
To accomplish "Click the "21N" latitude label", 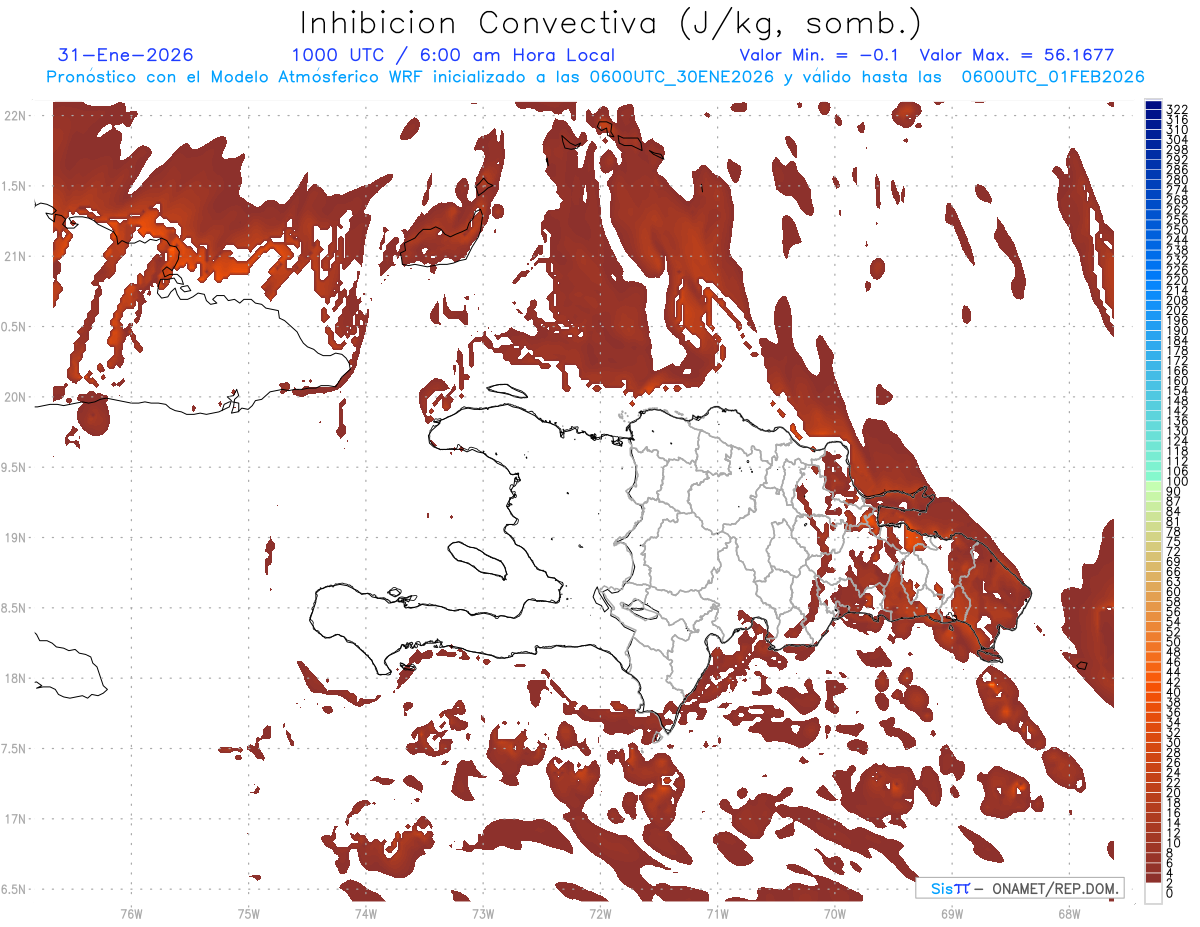I will 15,257.
